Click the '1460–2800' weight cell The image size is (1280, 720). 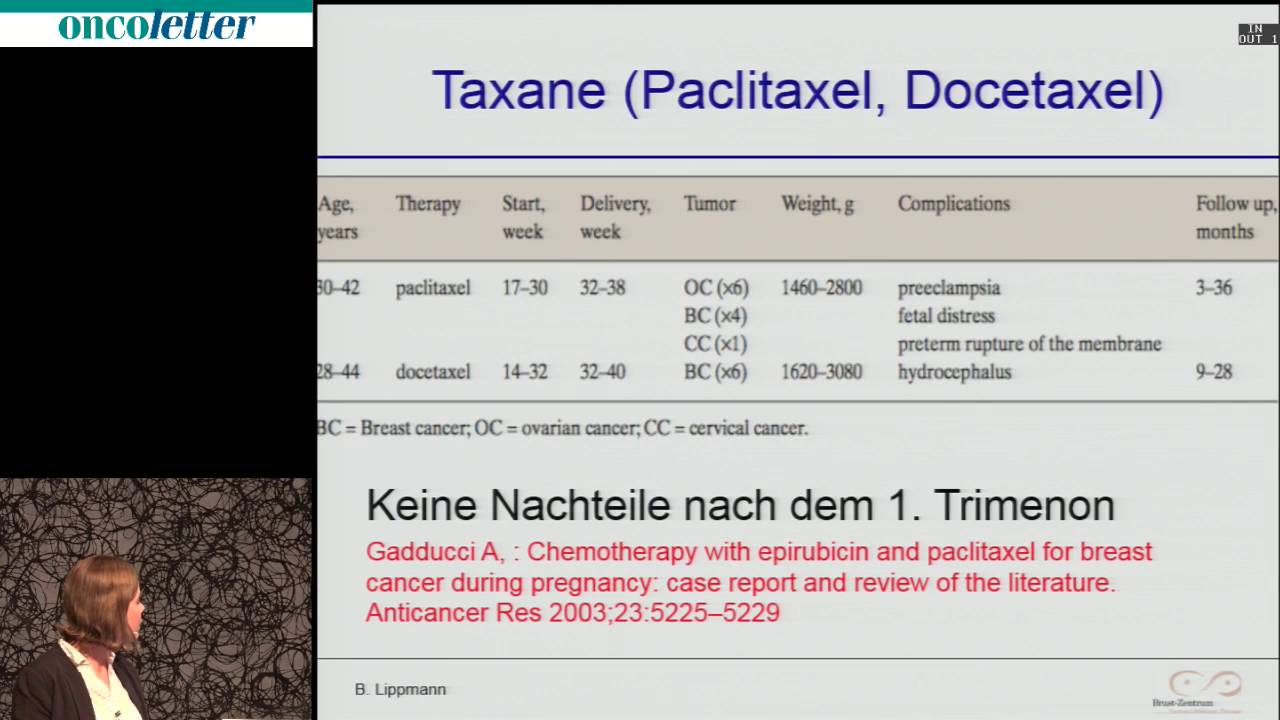point(821,288)
